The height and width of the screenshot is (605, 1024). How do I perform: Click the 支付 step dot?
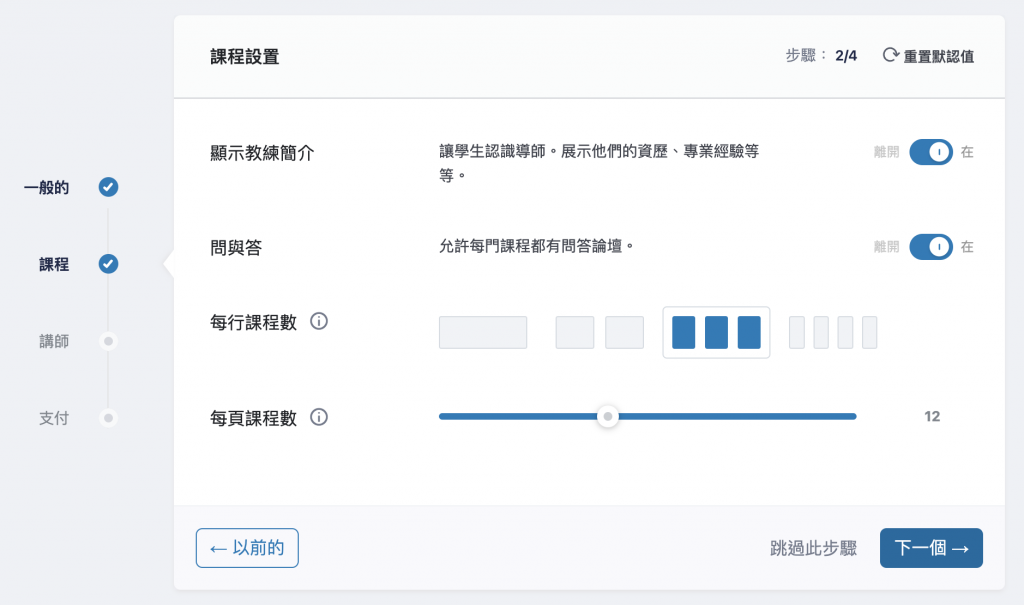[108, 418]
